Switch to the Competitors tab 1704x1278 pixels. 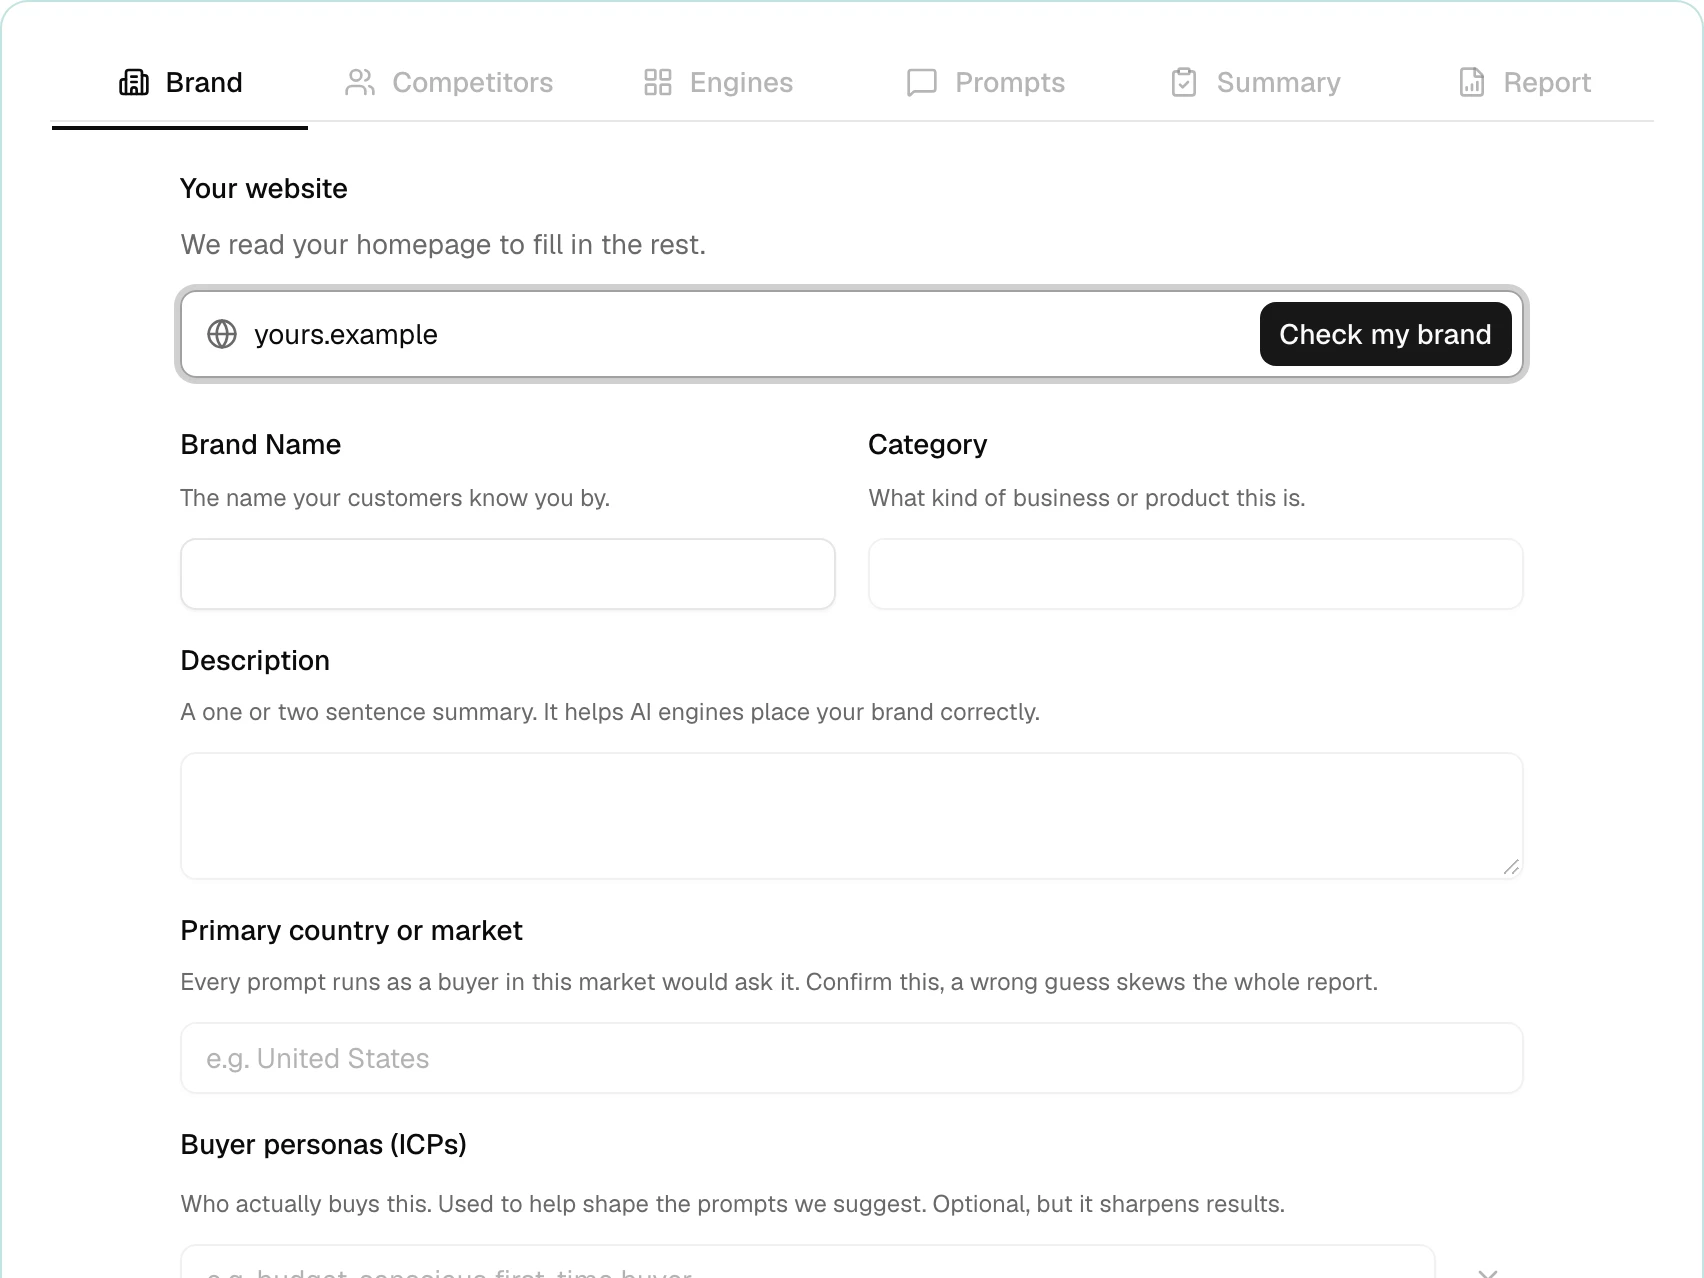point(448,82)
